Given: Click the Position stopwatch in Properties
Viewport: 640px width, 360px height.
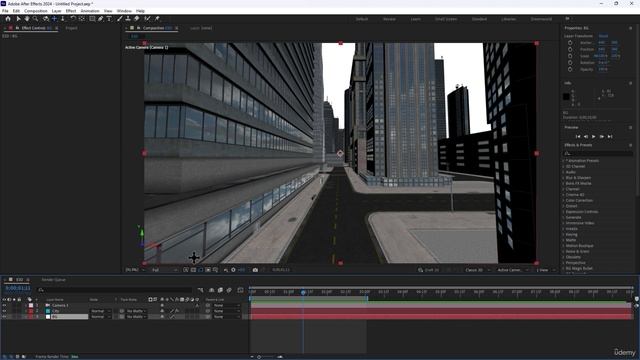Looking at the screenshot, I should [570, 49].
